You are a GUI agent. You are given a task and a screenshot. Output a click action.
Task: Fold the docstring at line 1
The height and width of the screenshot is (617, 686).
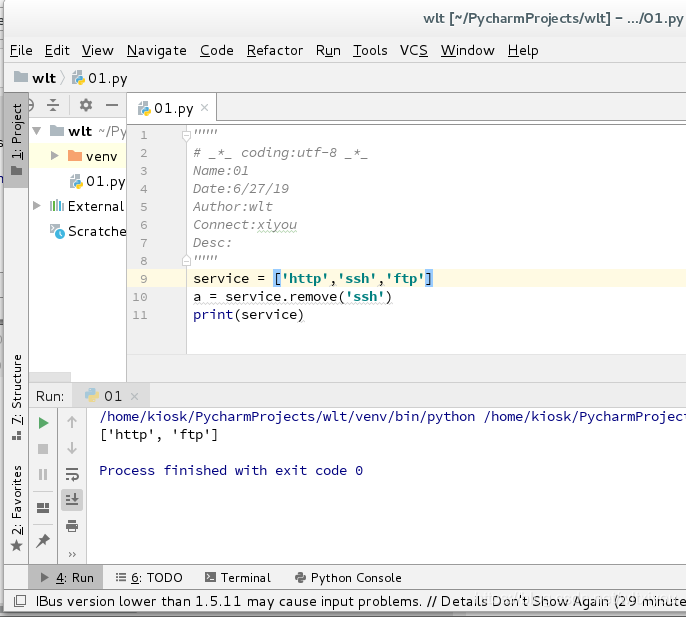[186, 136]
